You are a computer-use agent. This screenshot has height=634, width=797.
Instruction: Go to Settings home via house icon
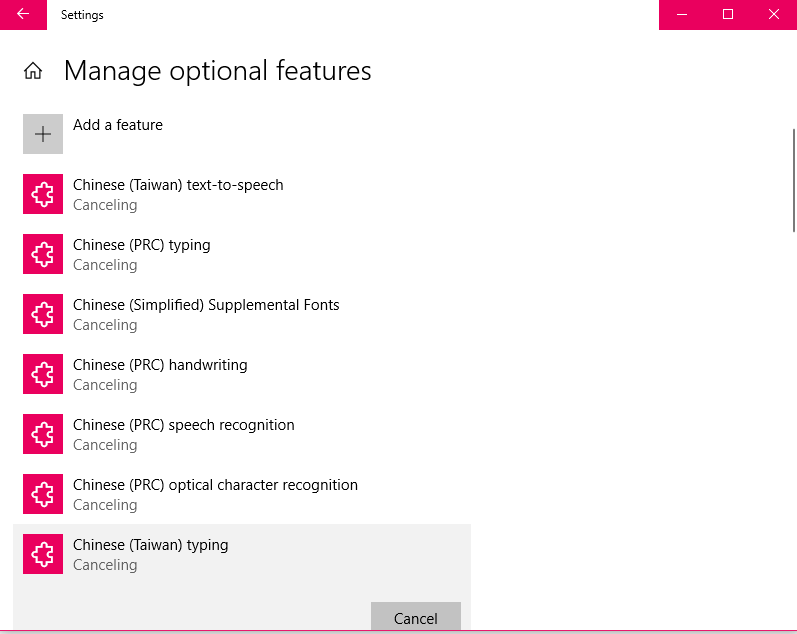coord(33,71)
